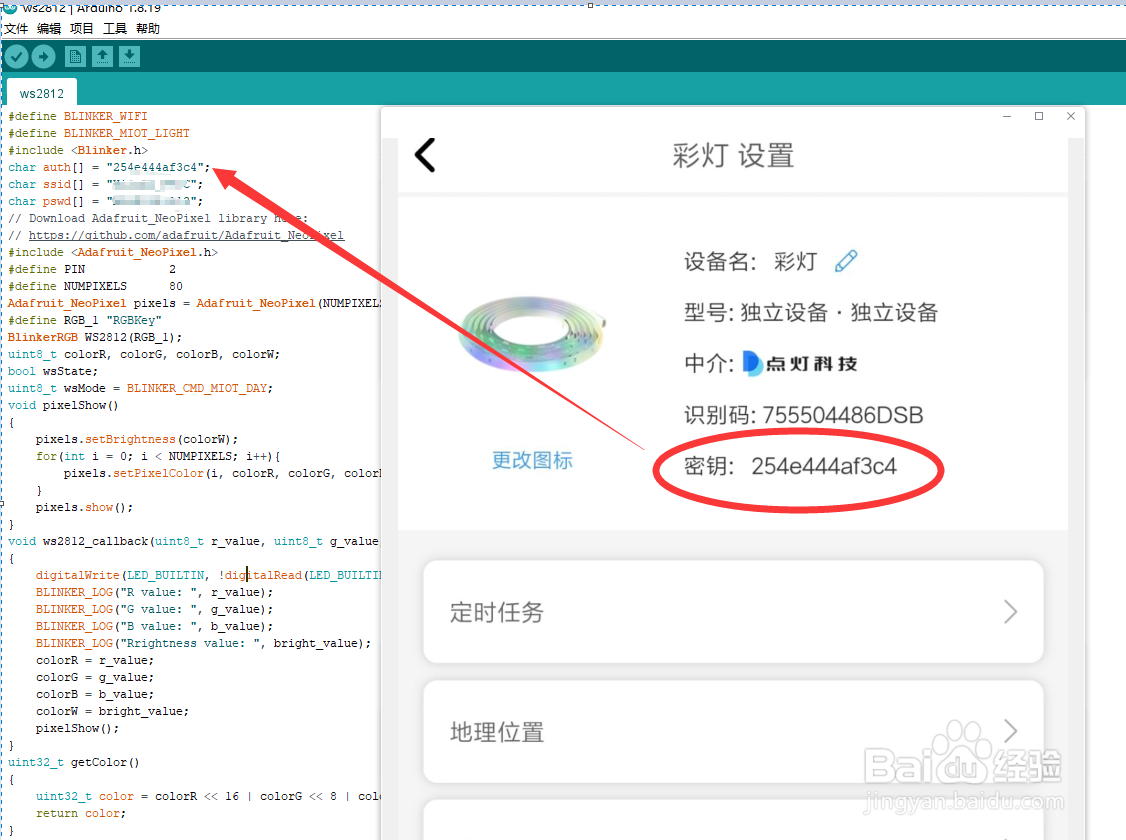
Task: Click the for(int i = 0 loop line
Action: (158, 457)
